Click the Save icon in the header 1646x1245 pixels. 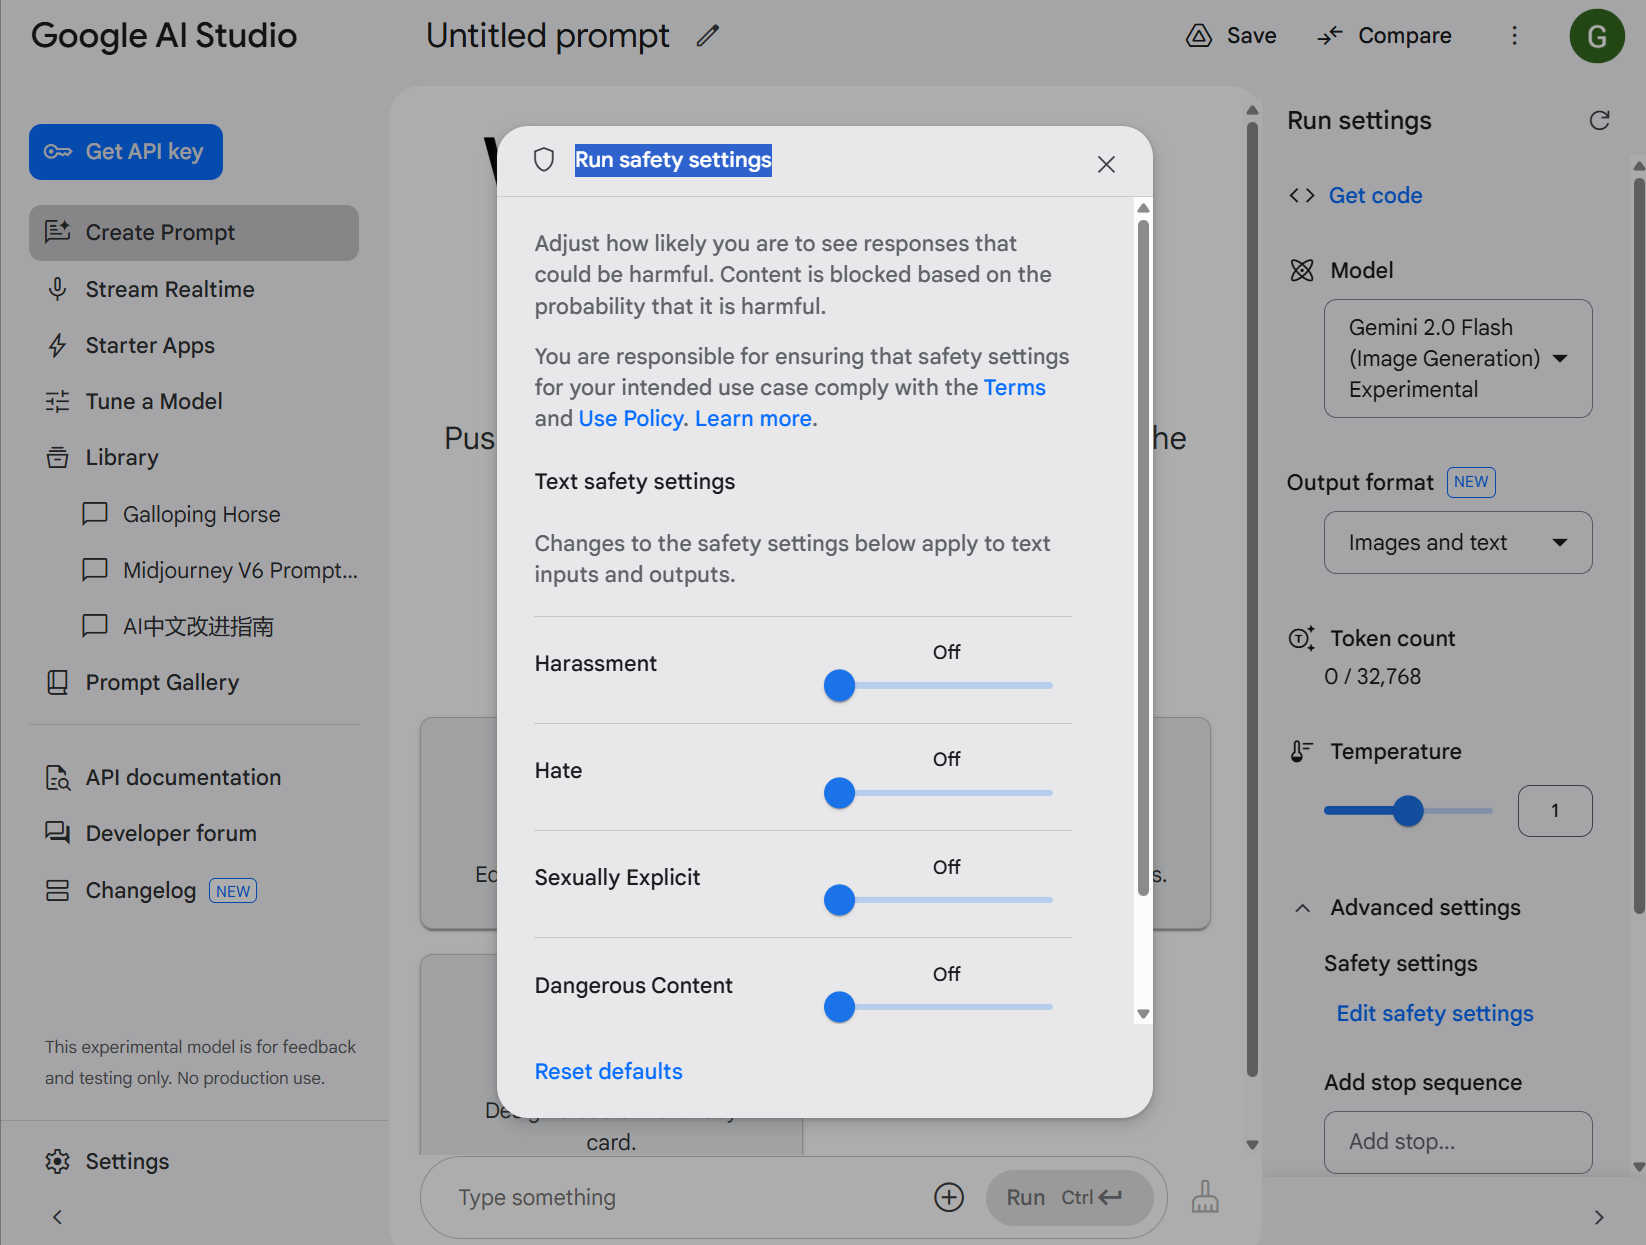pyautogui.click(x=1199, y=36)
